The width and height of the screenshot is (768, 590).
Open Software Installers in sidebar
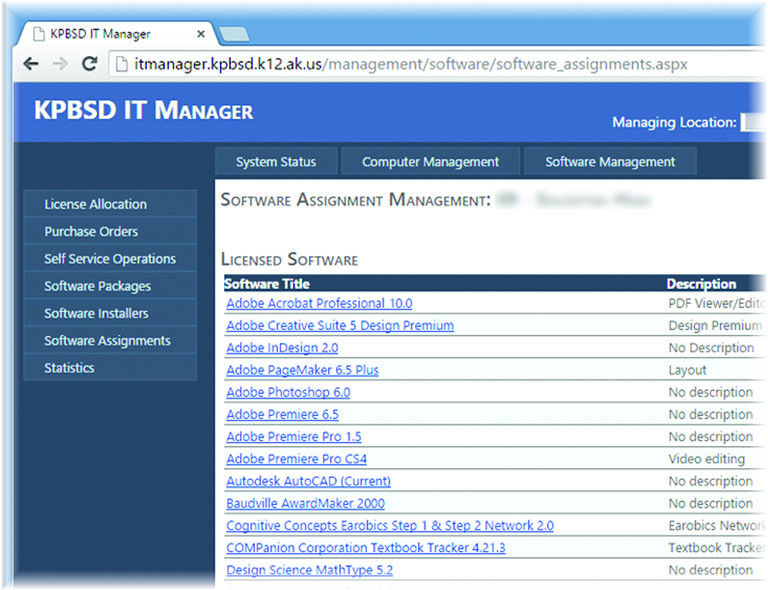click(x=110, y=313)
